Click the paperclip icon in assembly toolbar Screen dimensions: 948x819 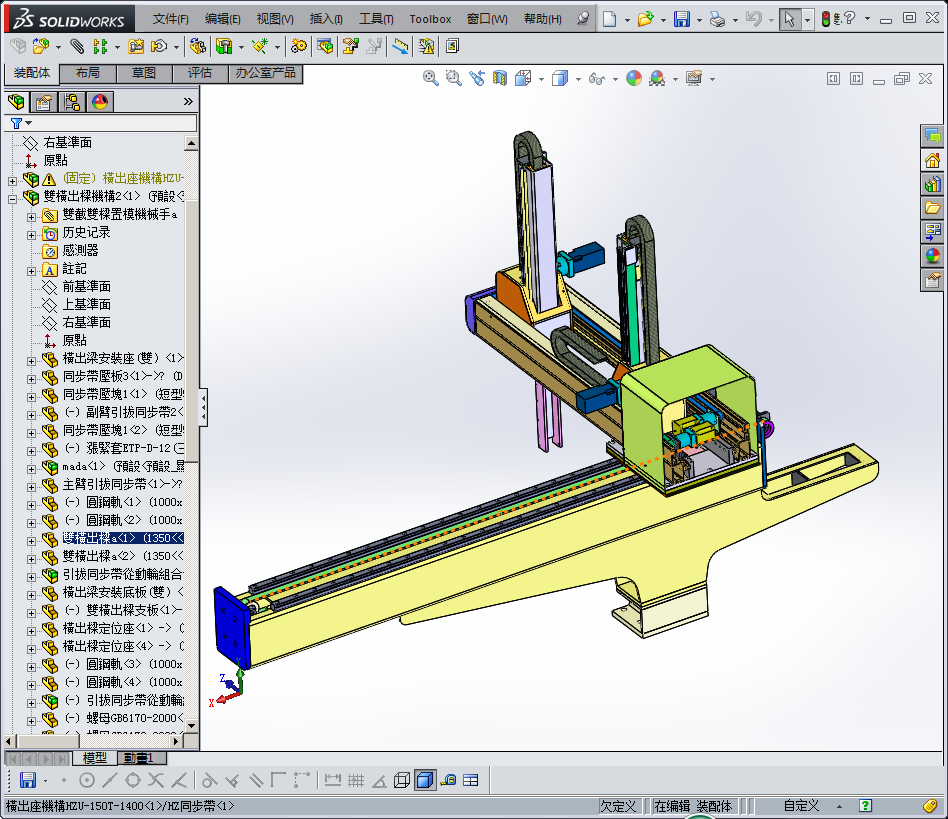point(77,46)
